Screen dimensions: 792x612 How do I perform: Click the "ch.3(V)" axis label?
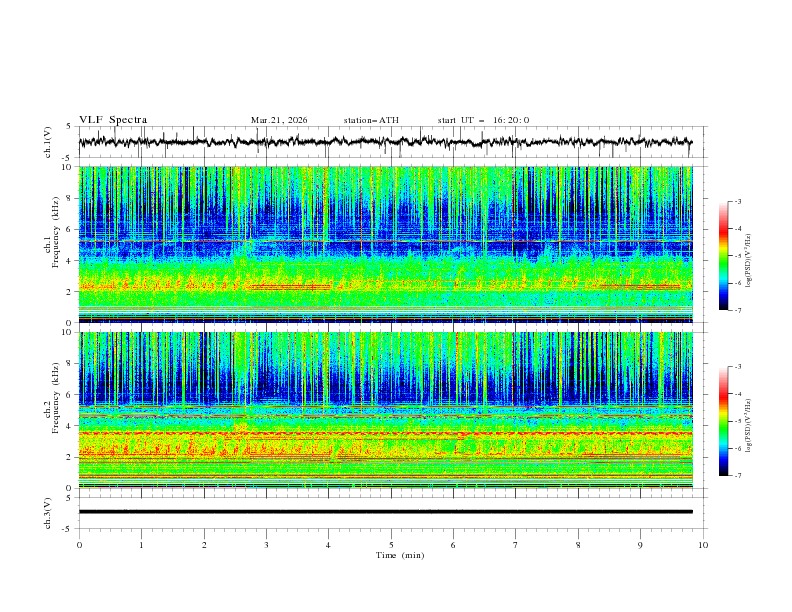[x=48, y=513]
